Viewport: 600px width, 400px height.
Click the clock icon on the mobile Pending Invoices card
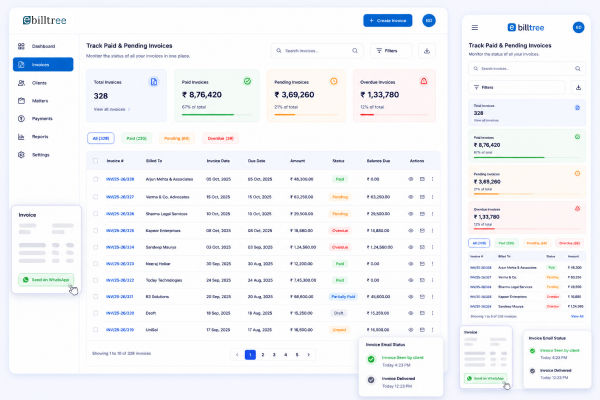pyautogui.click(x=577, y=173)
